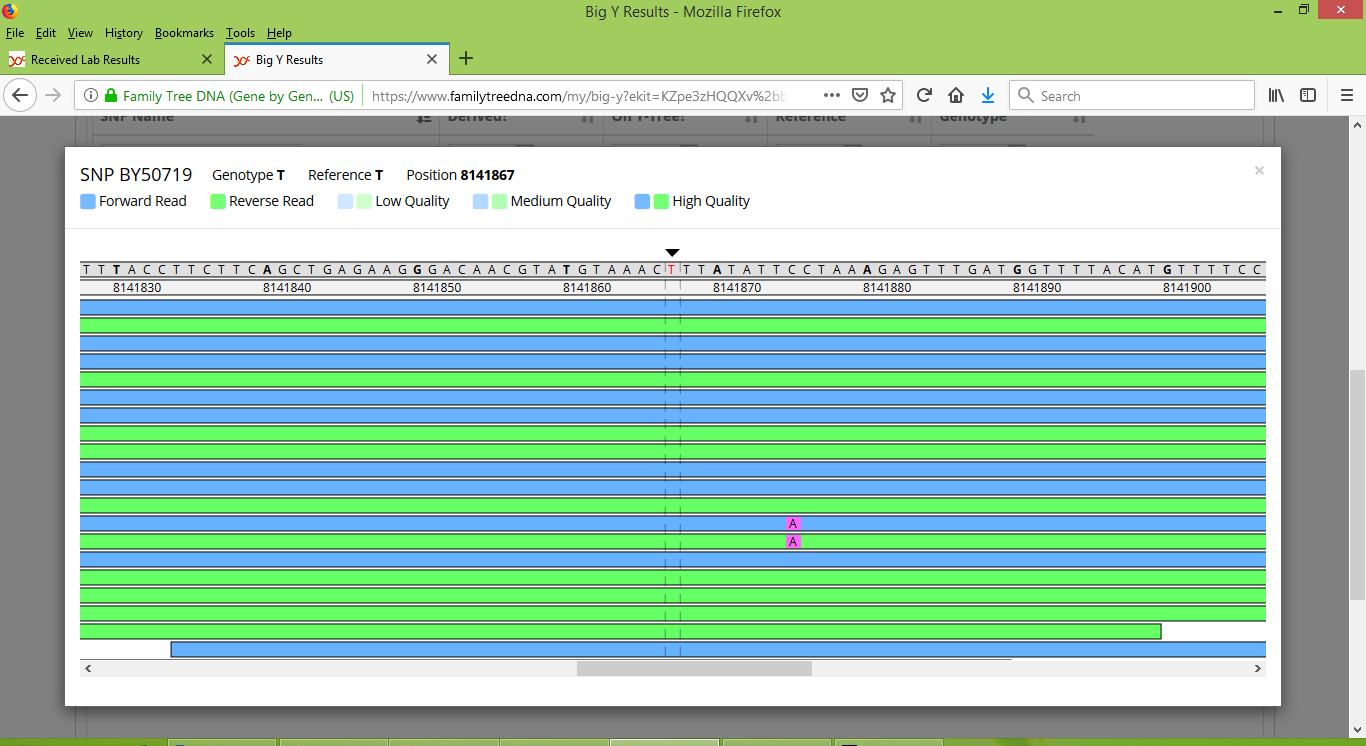Click the Family Tree DNA site identity label
This screenshot has height=746, width=1366.
(x=238, y=96)
